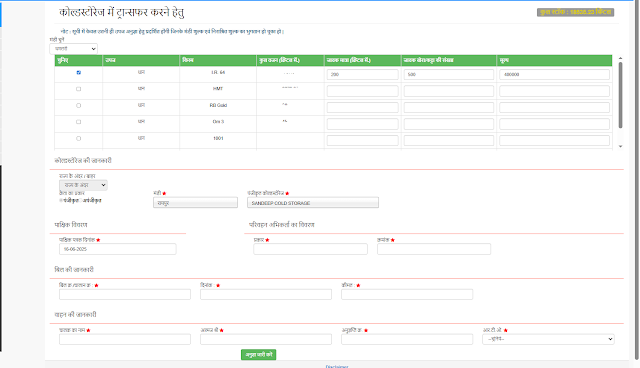
Task: Click the down arrow of the table scrollbar
Action: 620,146
